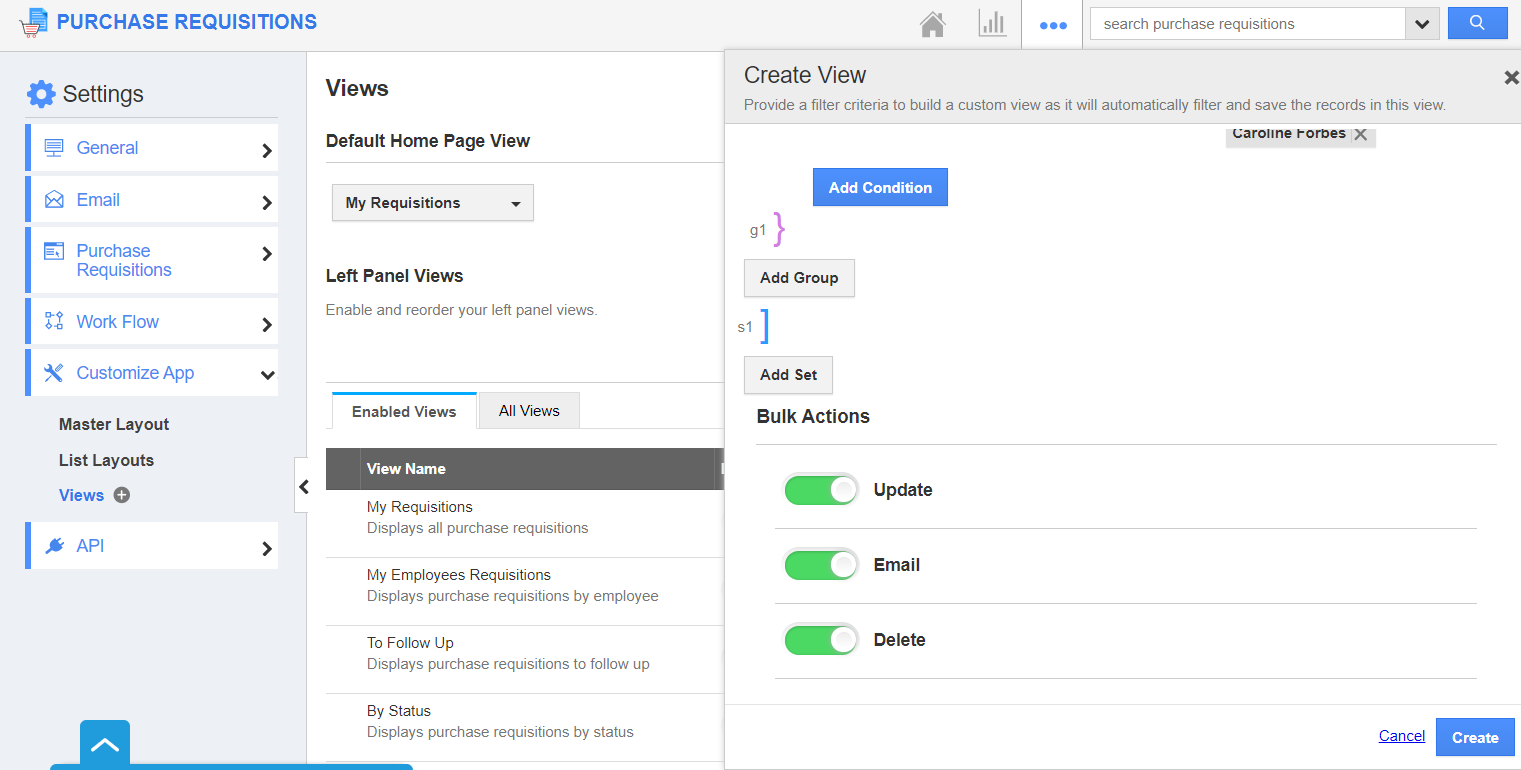Screen dimensions: 1521x770
Task: Click the API plug icon in sidebar
Action: [53, 546]
